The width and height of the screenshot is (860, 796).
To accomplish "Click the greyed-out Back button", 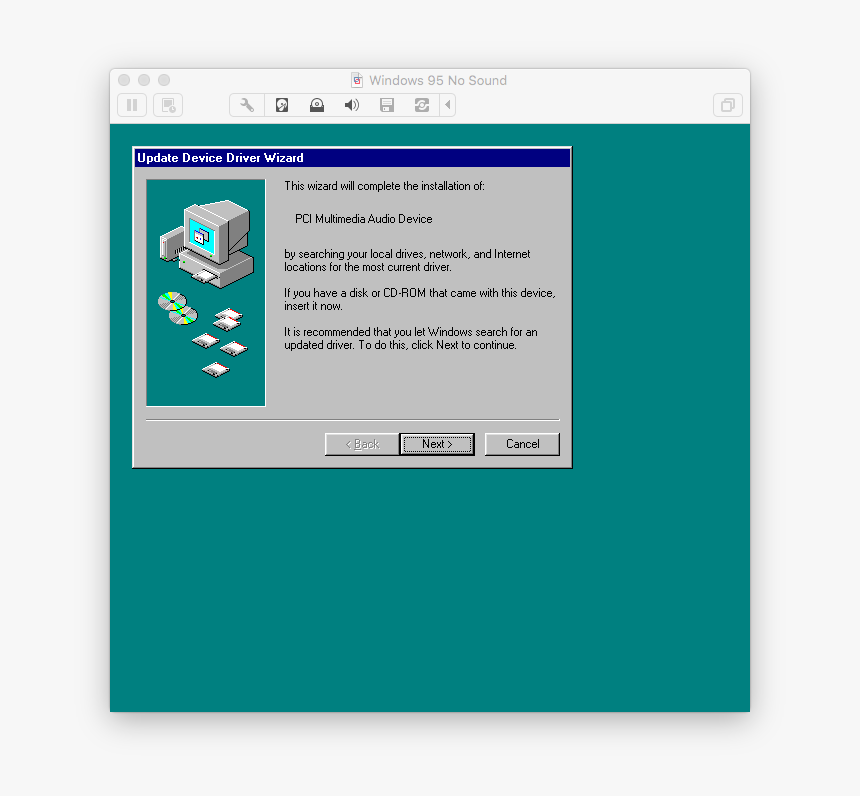I will (x=361, y=443).
